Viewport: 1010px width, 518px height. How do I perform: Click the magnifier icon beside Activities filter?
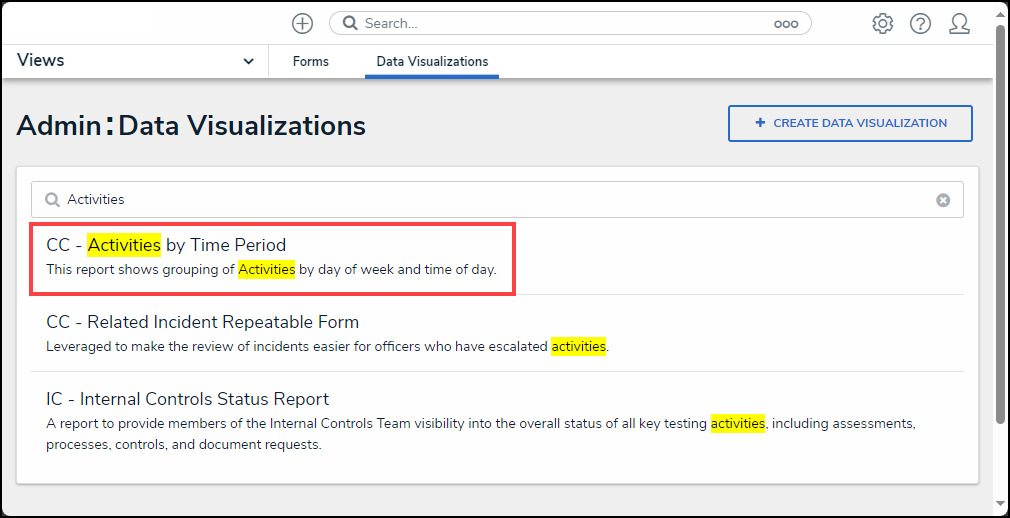pyautogui.click(x=52, y=200)
